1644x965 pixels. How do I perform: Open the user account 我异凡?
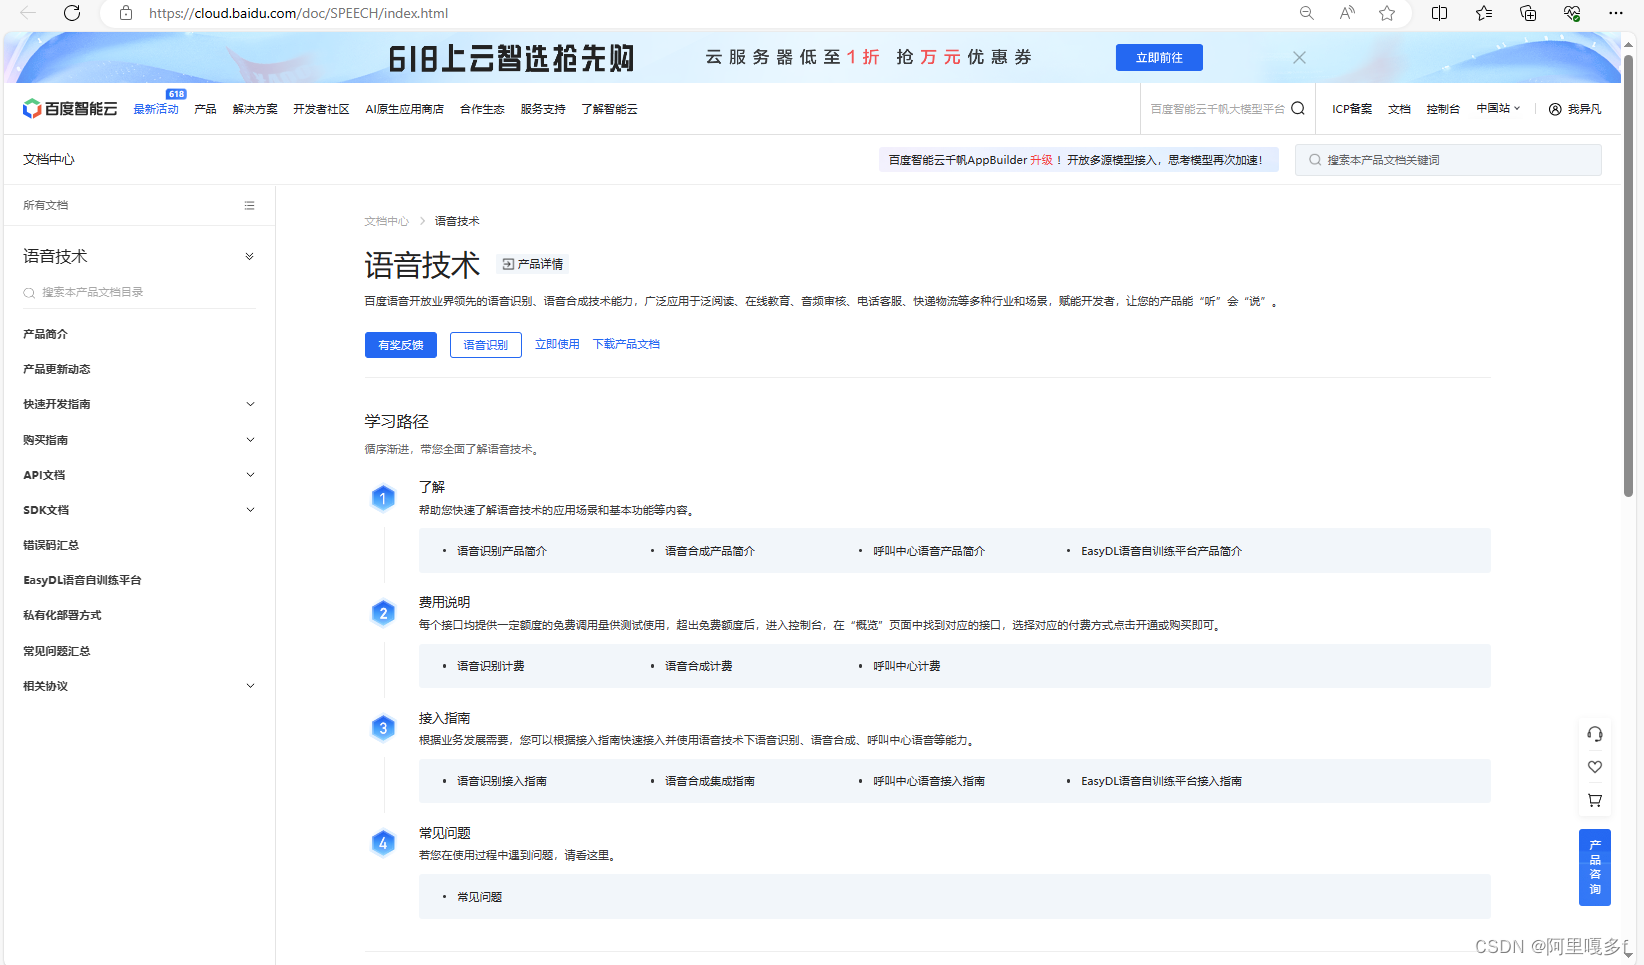(1575, 109)
